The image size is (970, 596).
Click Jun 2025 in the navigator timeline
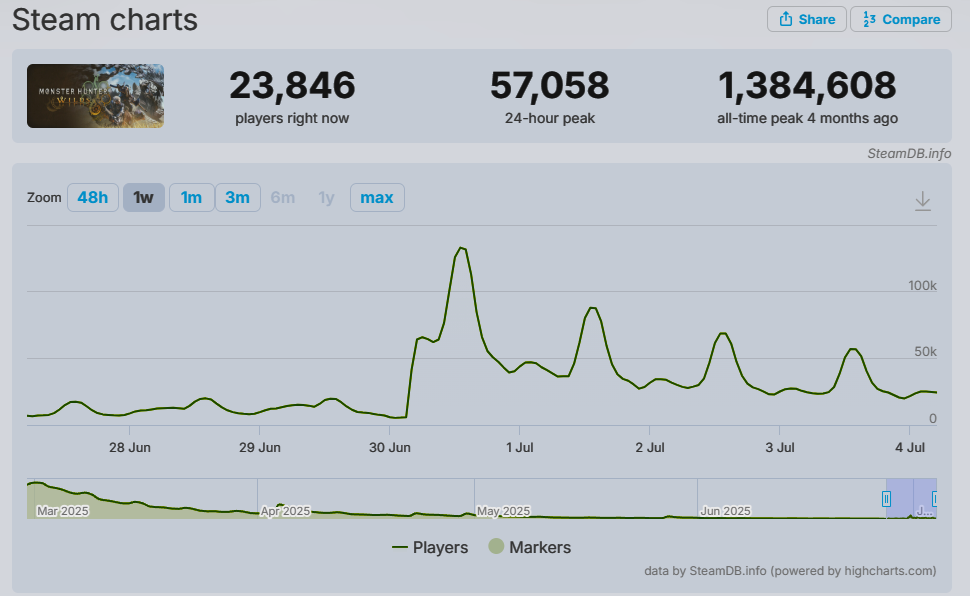(x=726, y=511)
